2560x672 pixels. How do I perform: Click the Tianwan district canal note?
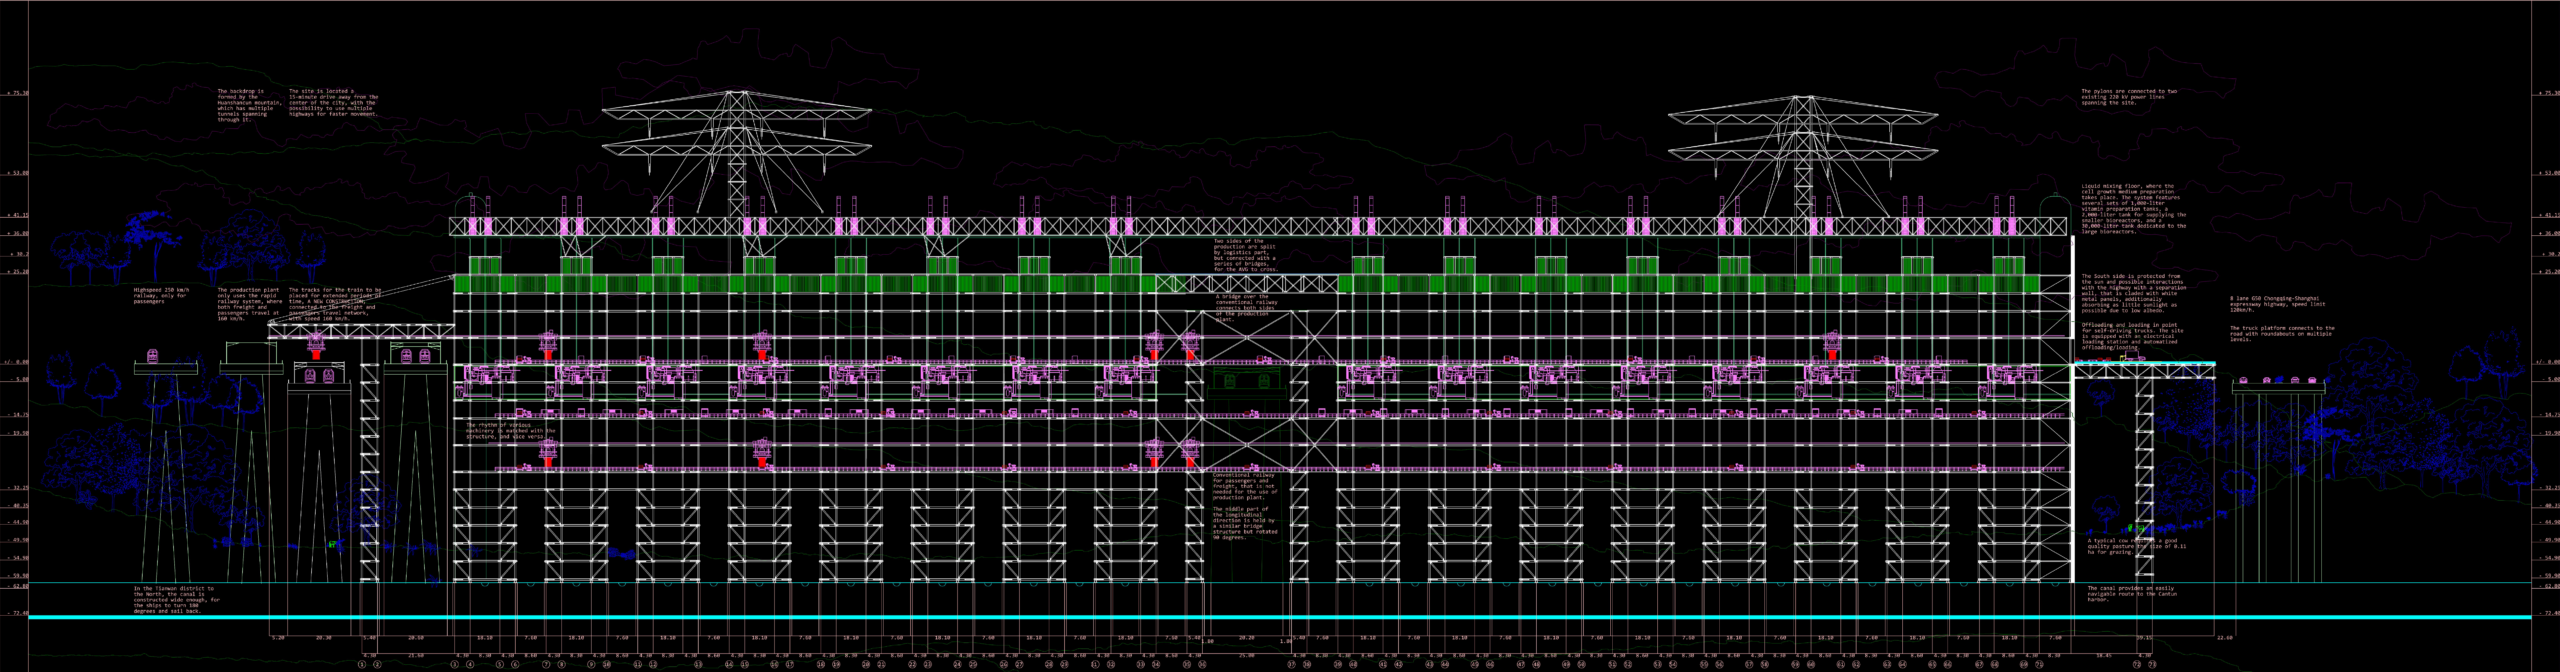pyautogui.click(x=176, y=600)
